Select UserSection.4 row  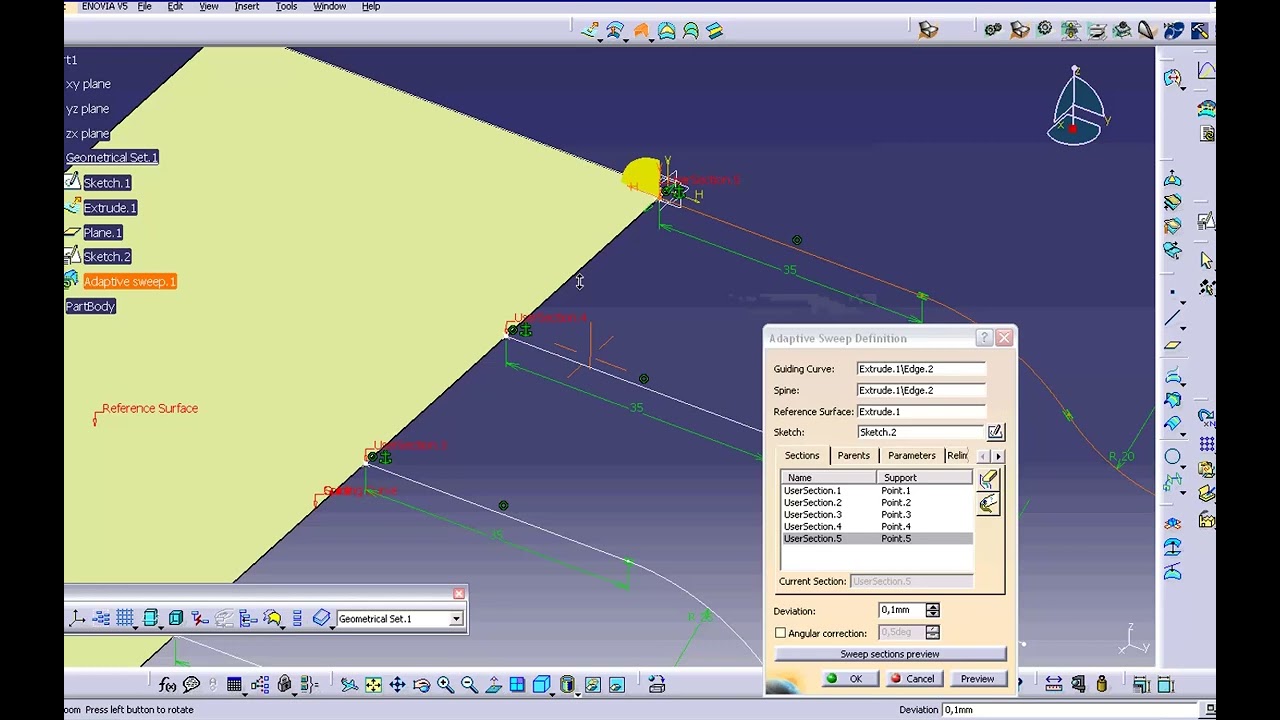[877, 527]
